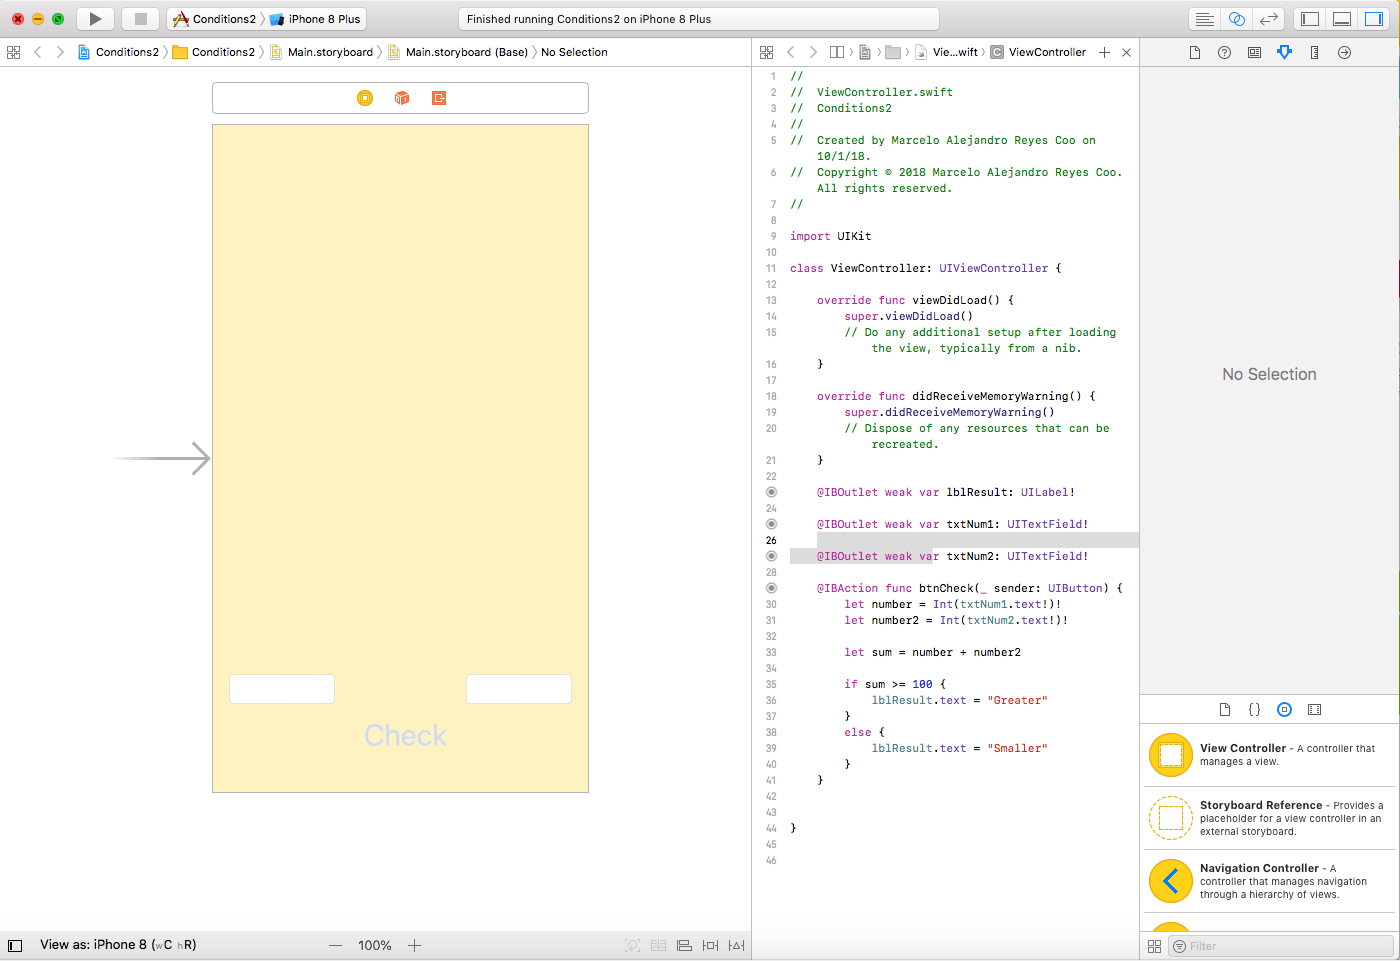Close the assistant editor
Viewport: 1400px width, 961px height.
pyautogui.click(x=1126, y=52)
